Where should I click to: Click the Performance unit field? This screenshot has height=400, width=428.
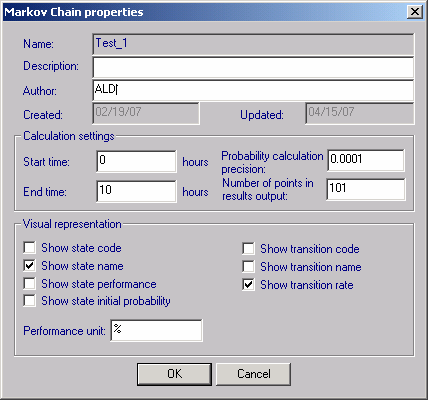pyautogui.click(x=156, y=330)
